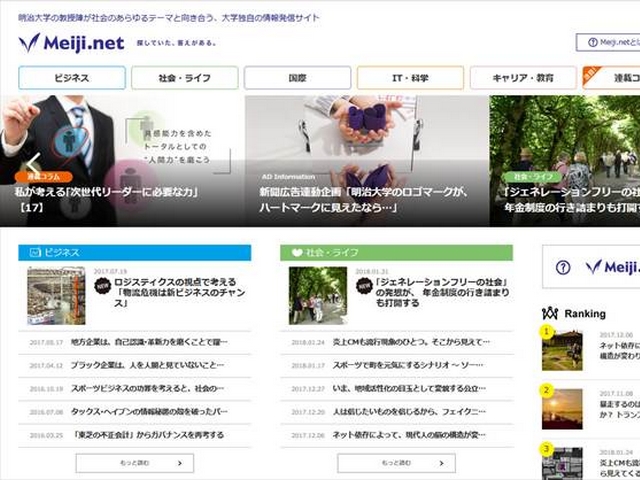Open the 明治大学のロゴマーク ad information slide
Screen dimensions: 640x480
[x=367, y=161]
